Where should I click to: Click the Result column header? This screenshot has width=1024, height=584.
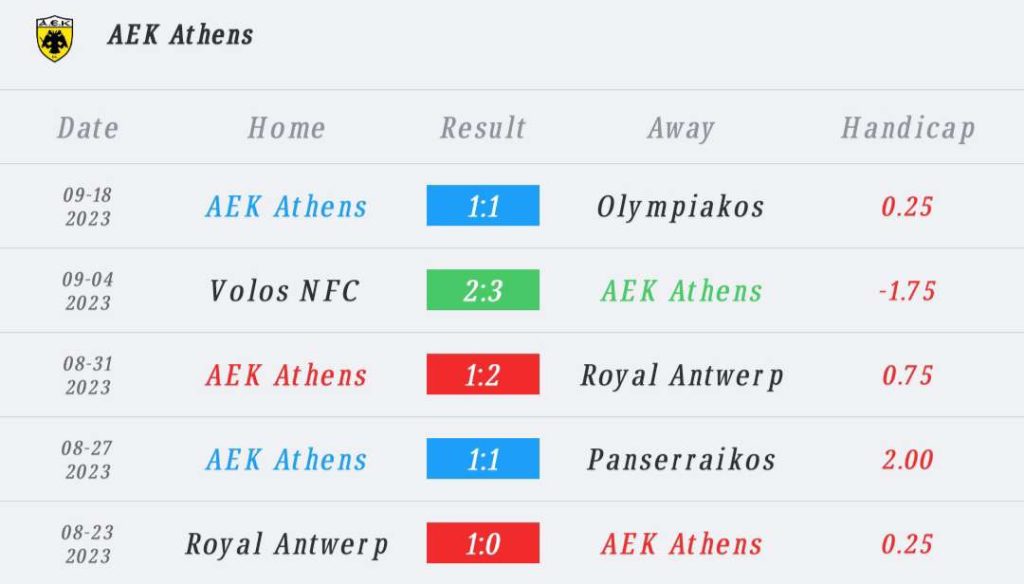click(x=483, y=128)
